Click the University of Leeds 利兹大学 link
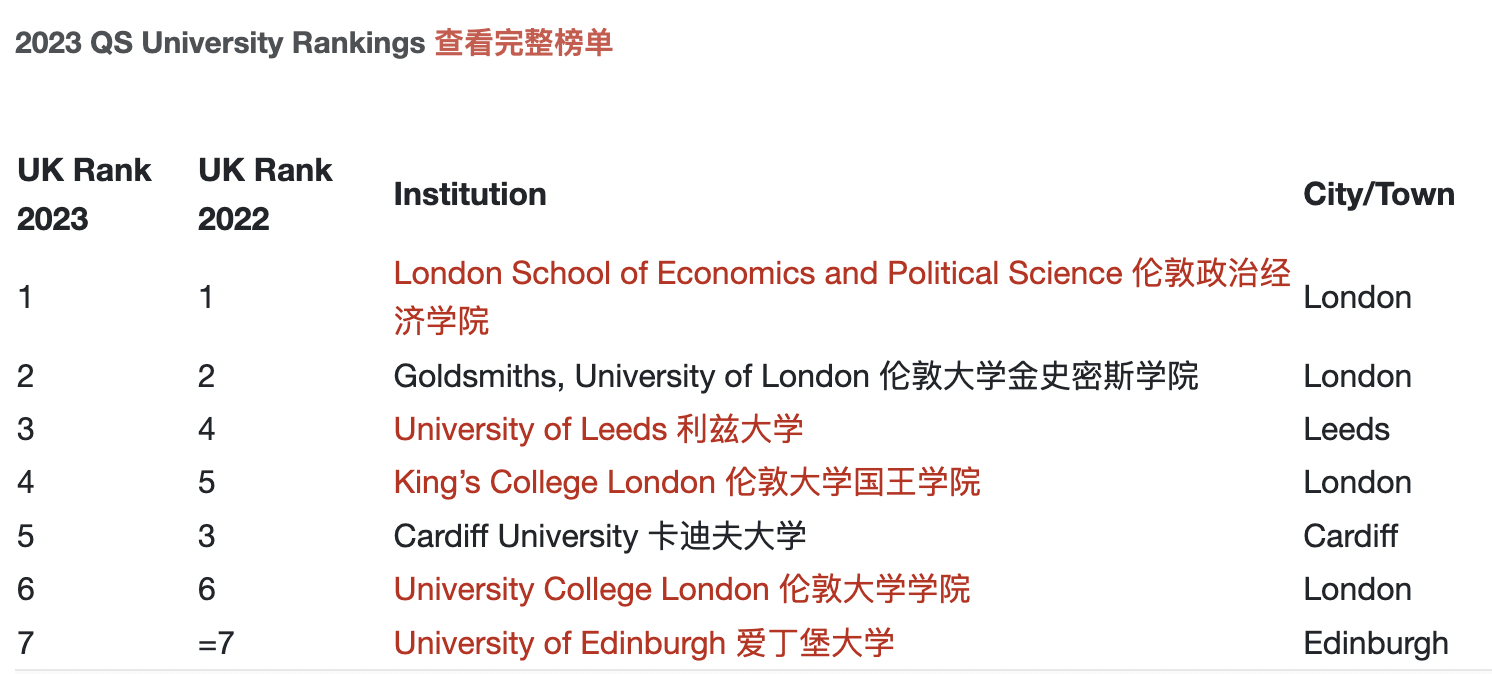This screenshot has width=1492, height=674. pos(598,430)
